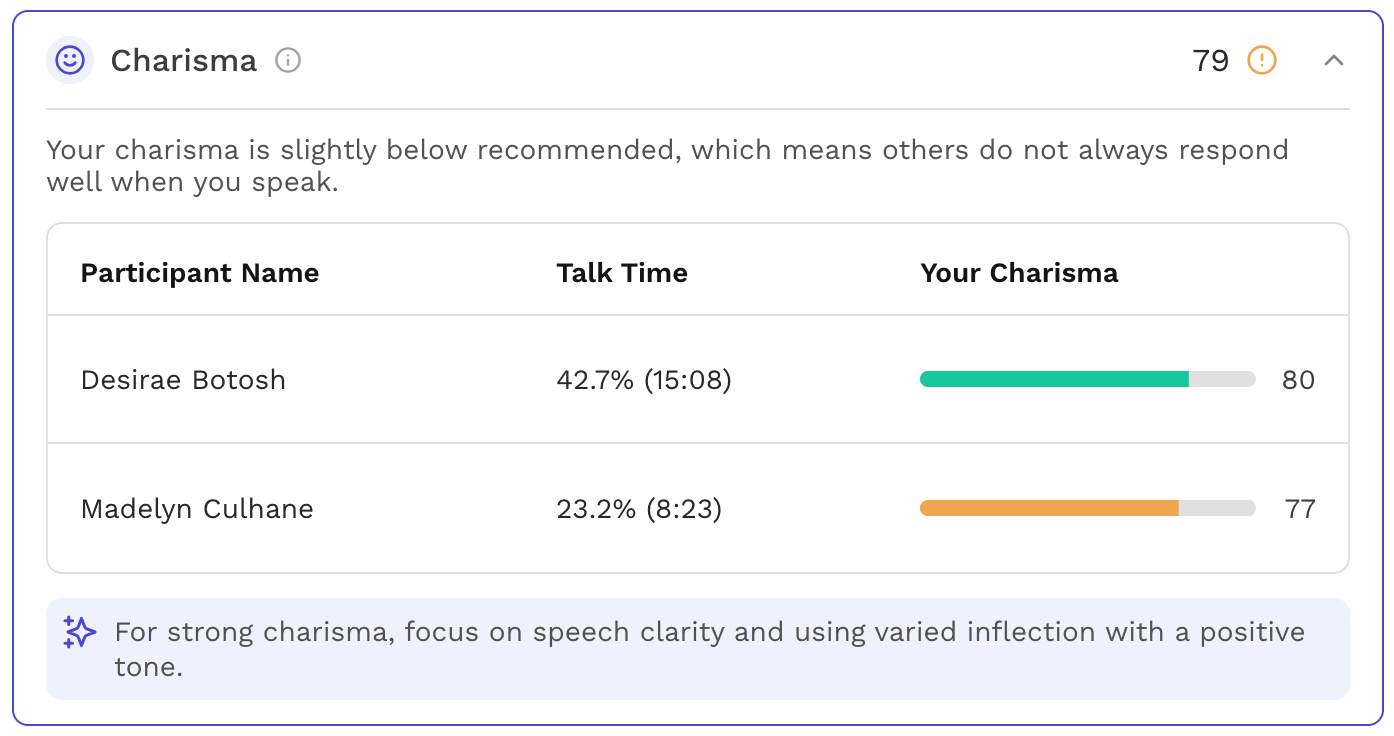Collapse the Charisma section with chevron
The height and width of the screenshot is (736, 1394).
(1333, 61)
